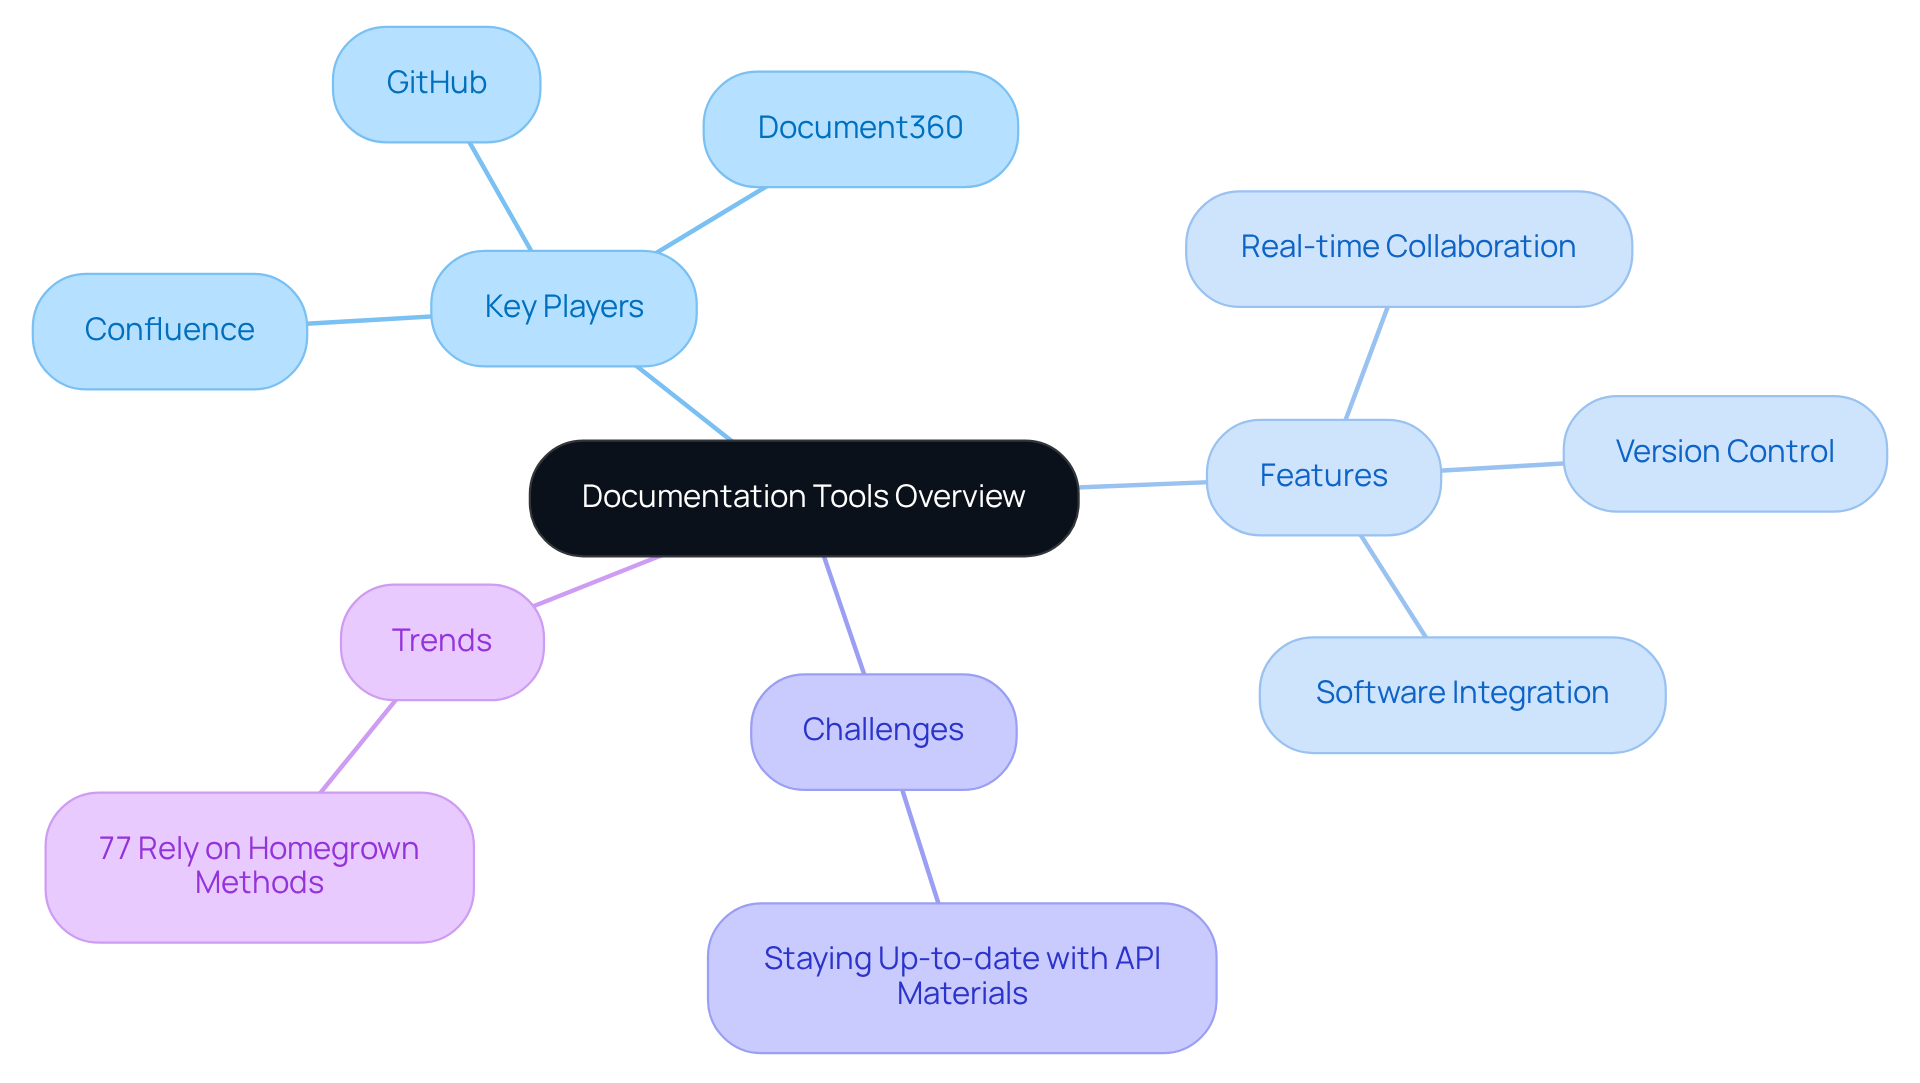Click the Key Players node

tap(564, 308)
